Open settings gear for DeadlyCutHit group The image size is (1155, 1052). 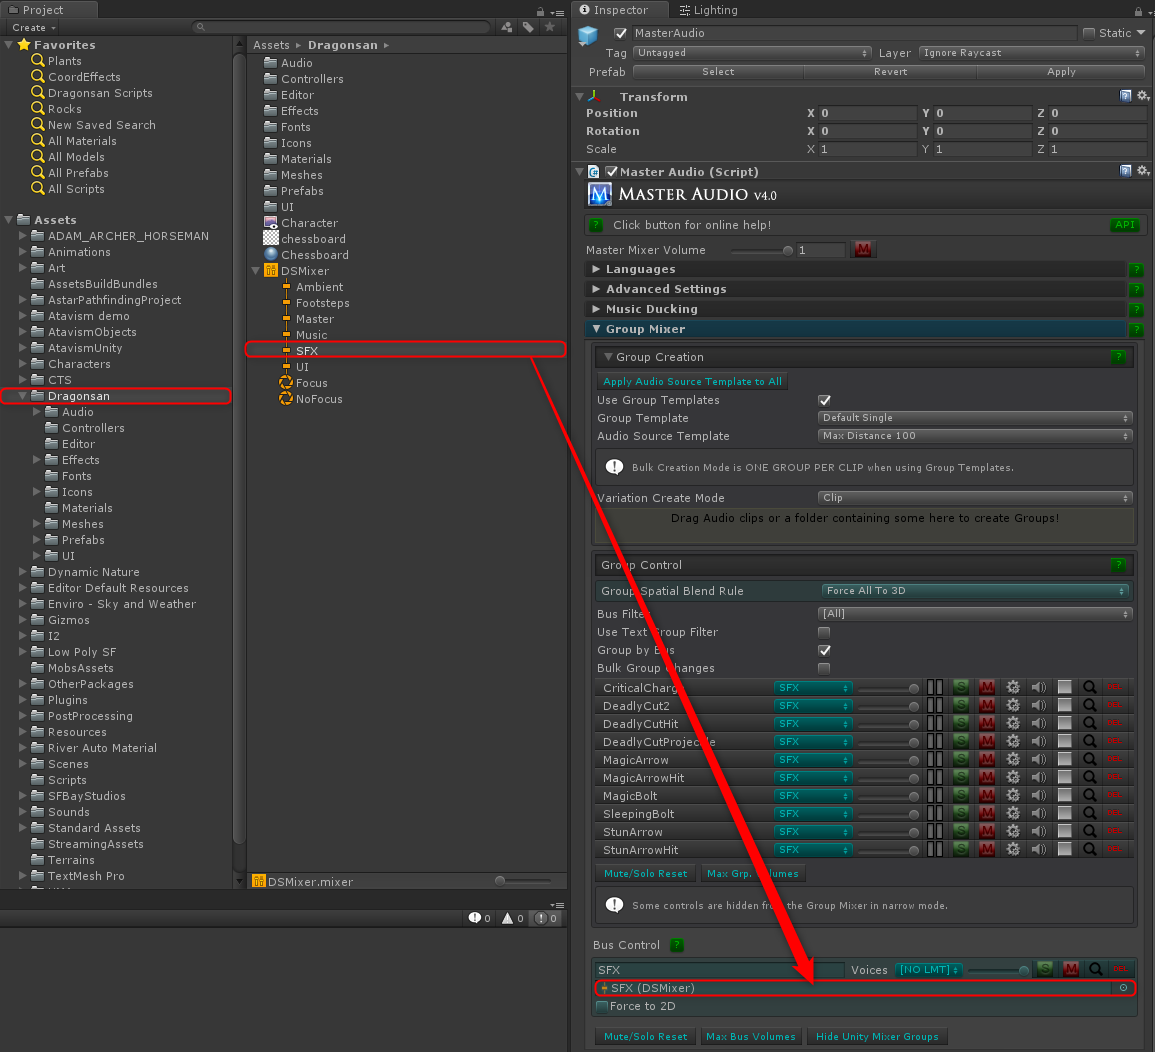[x=1013, y=723]
